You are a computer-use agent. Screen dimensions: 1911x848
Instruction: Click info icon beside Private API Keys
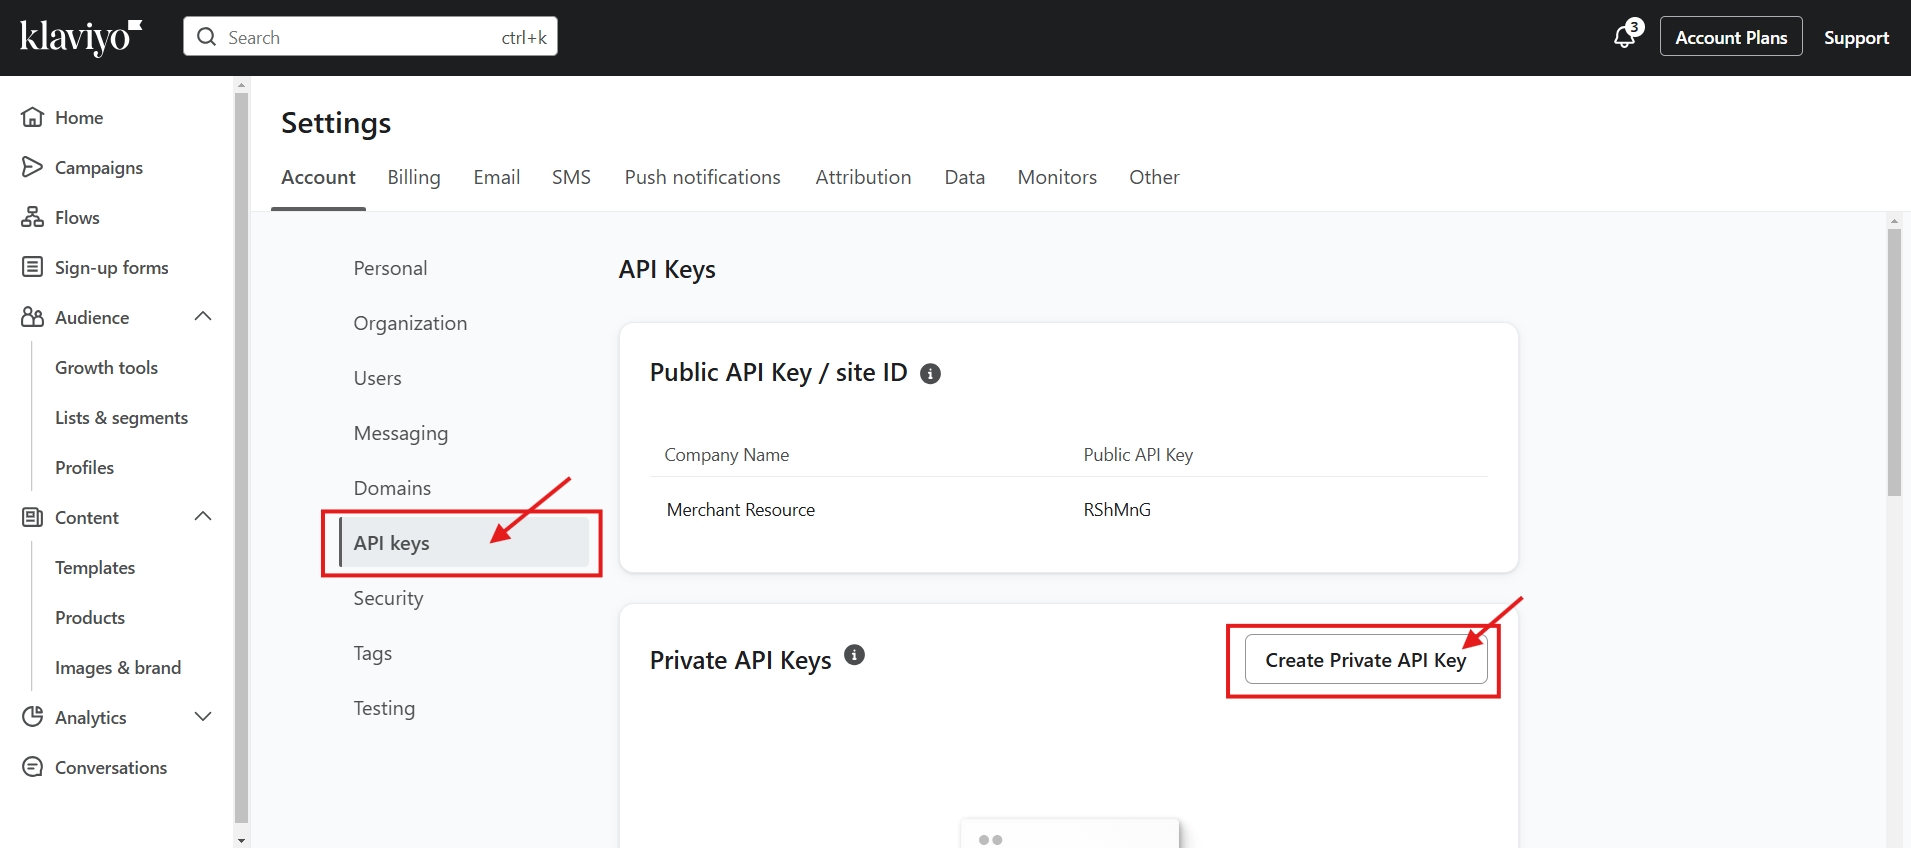[x=854, y=655]
